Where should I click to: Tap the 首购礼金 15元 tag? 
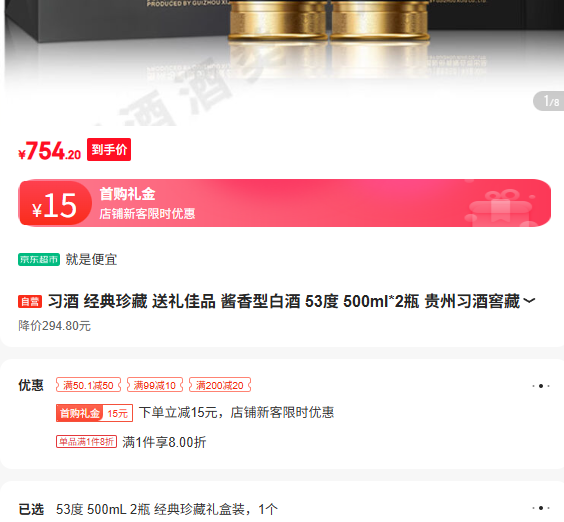[94, 413]
